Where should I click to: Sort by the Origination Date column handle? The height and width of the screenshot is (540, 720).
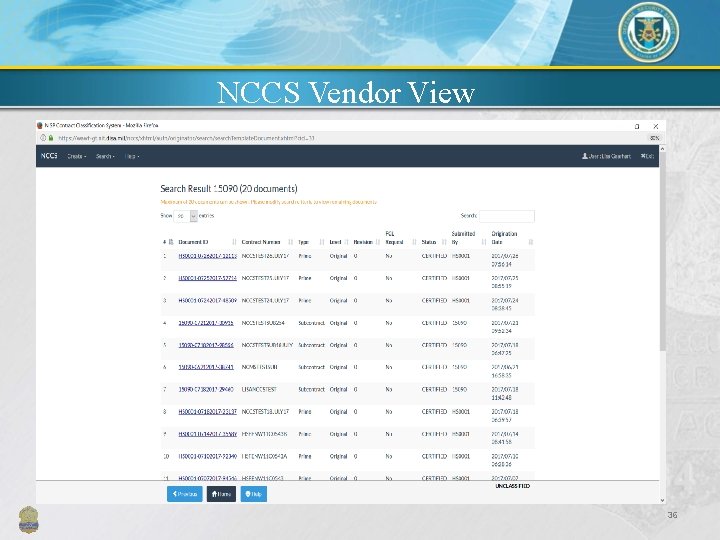point(531,242)
